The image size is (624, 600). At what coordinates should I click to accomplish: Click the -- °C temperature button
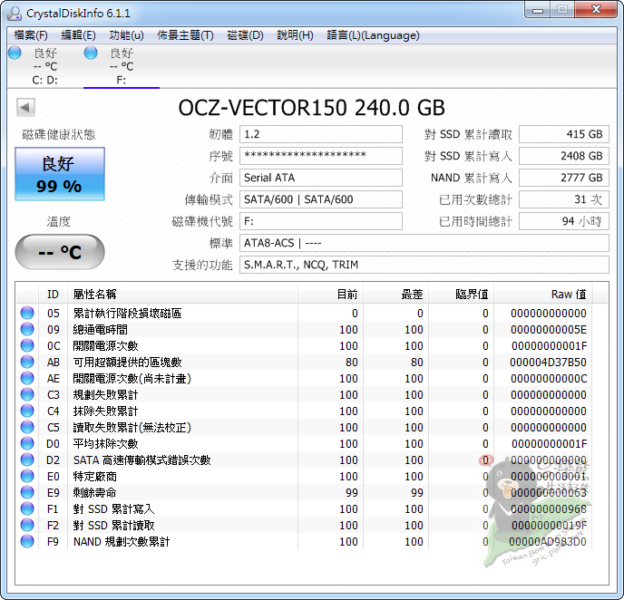(x=60, y=251)
